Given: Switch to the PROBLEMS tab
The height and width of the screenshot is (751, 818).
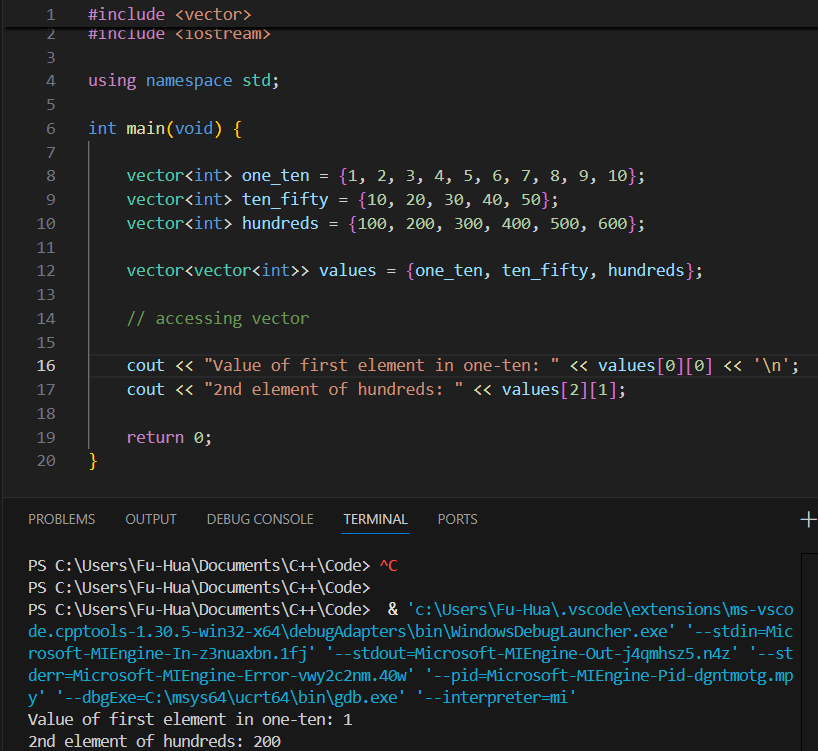Looking at the screenshot, I should (x=61, y=519).
